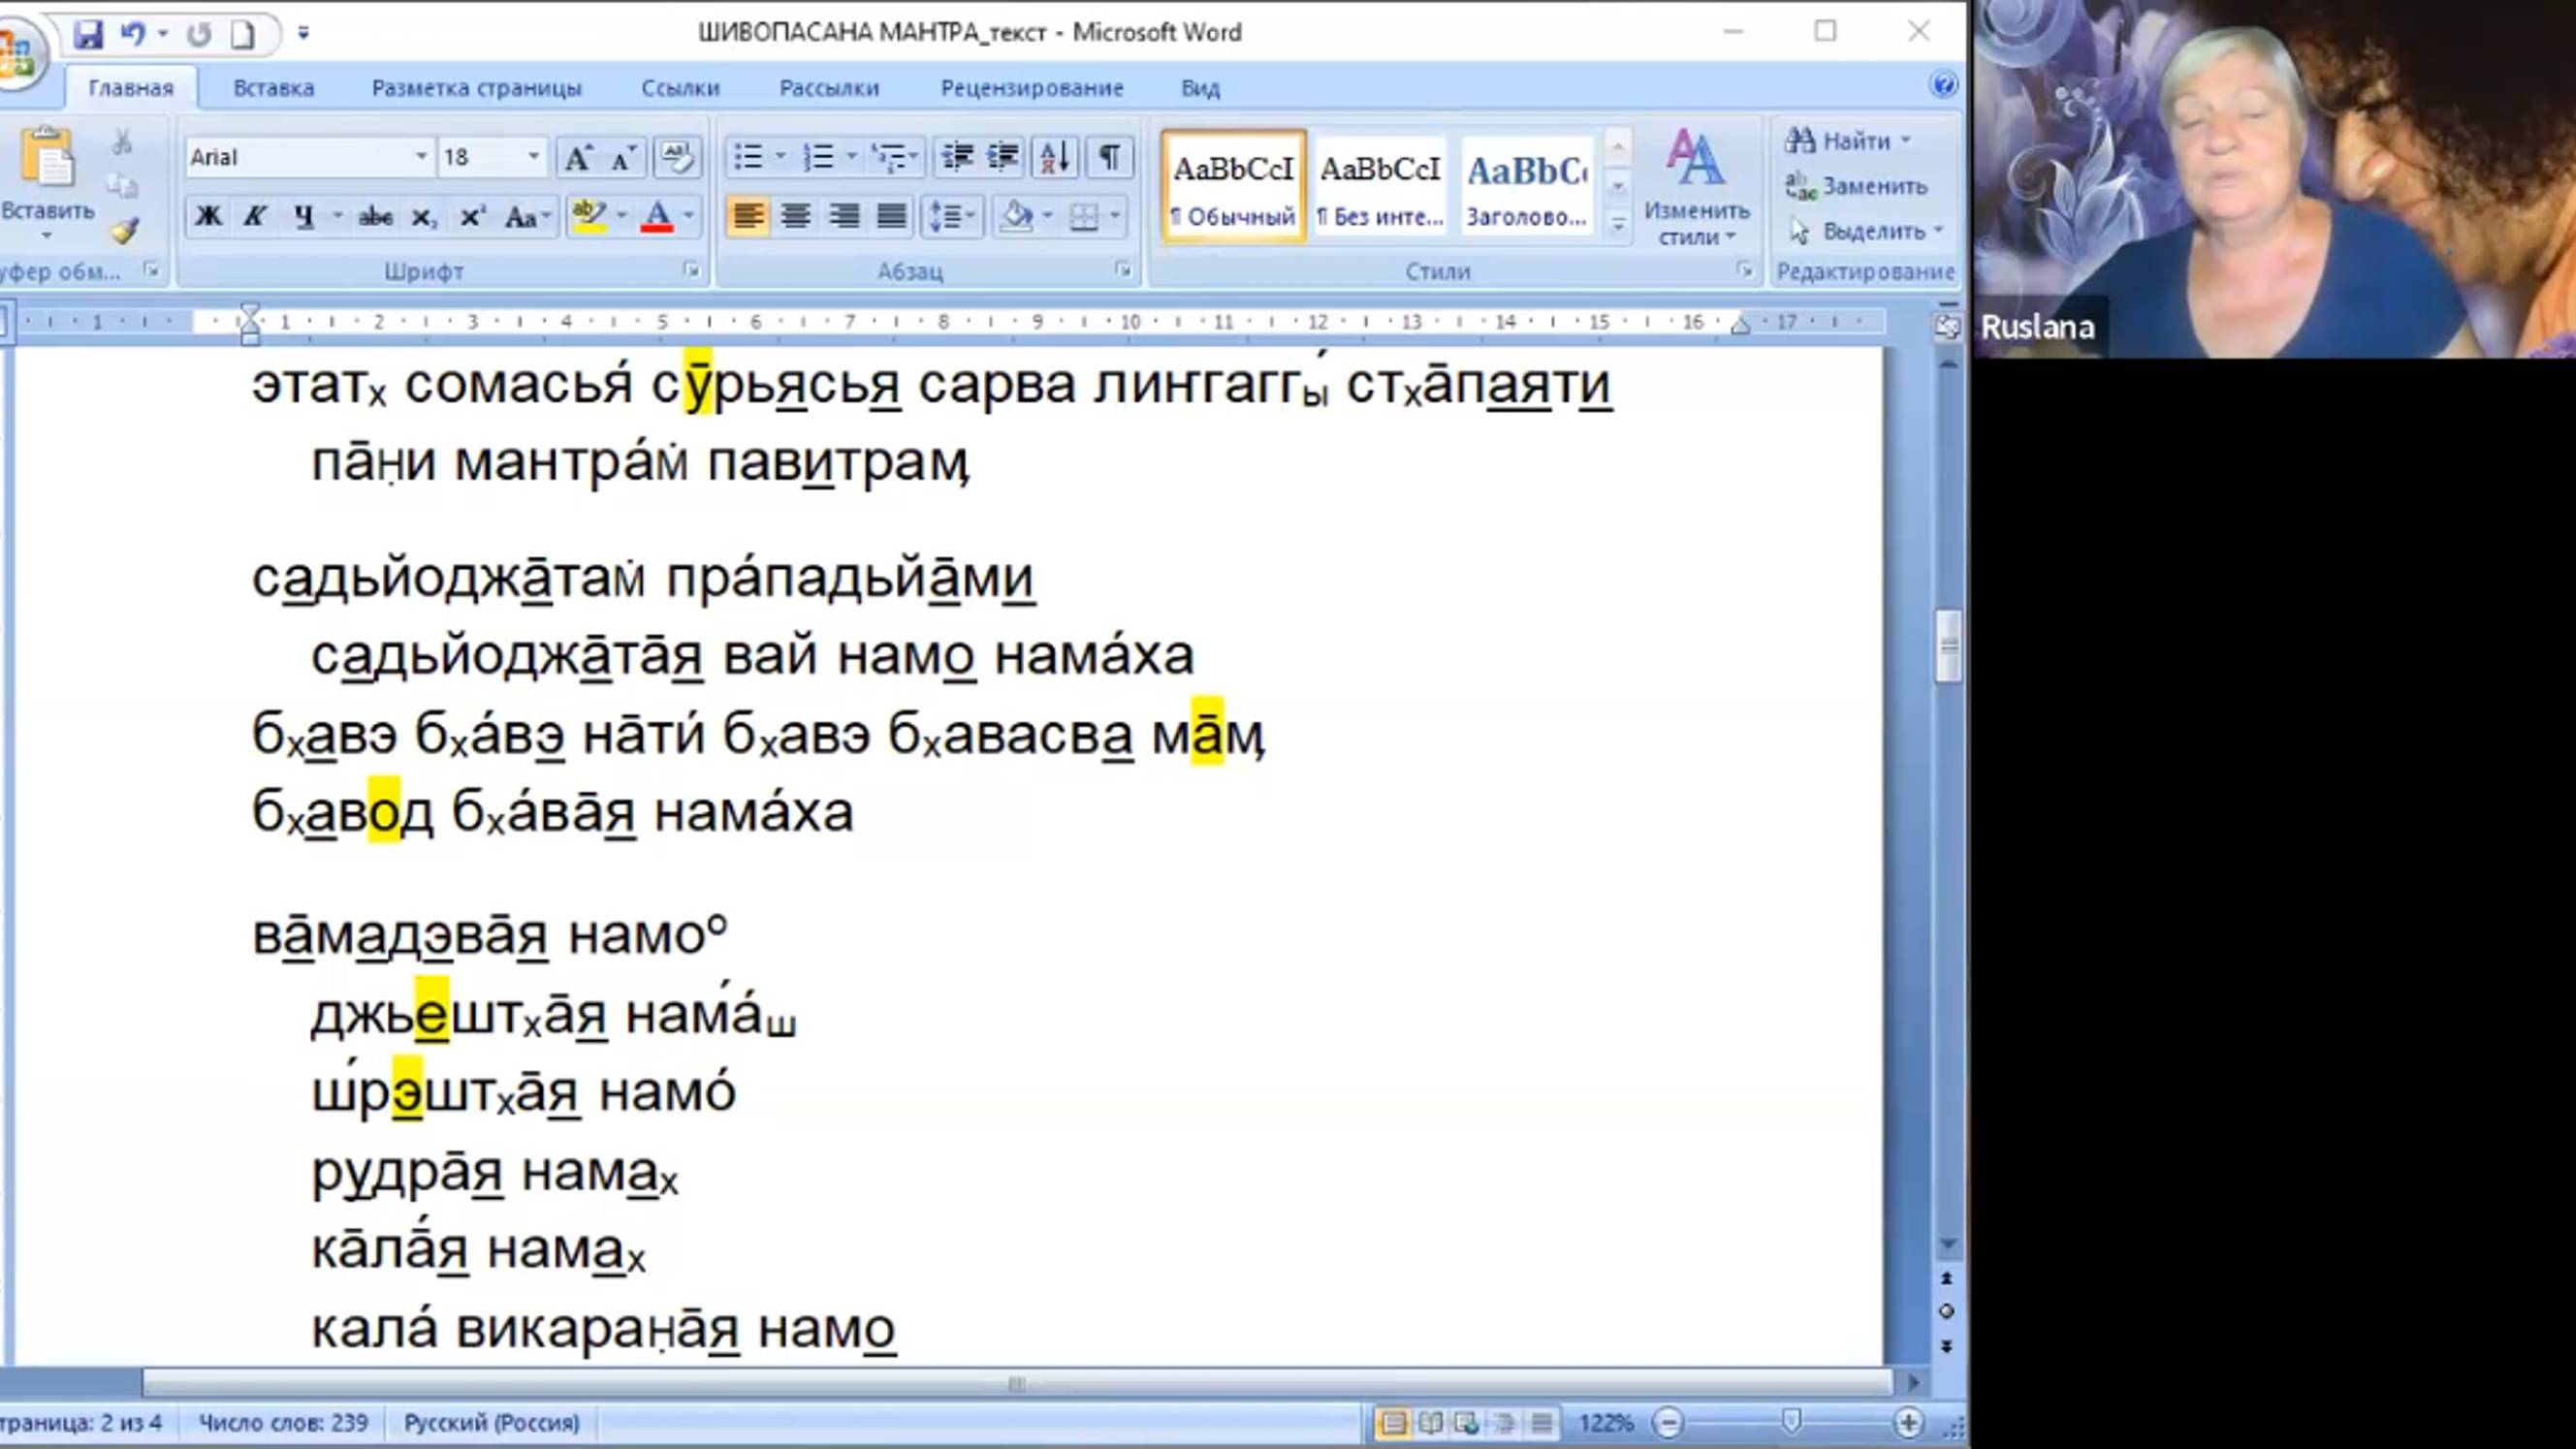
Task: Click the Изменить стили button
Action: coord(1696,188)
